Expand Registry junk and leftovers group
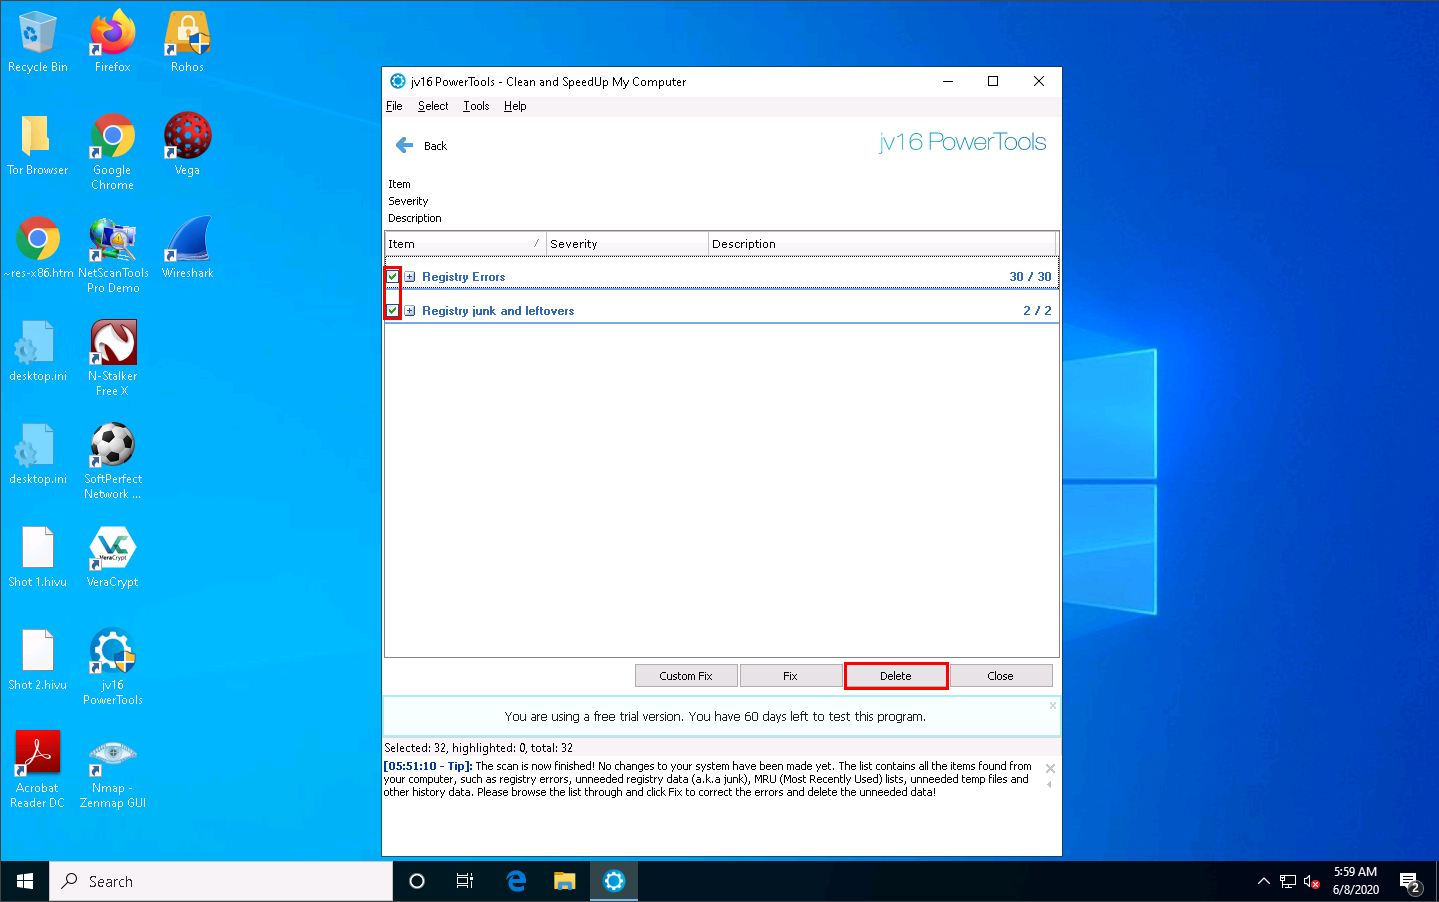 click(410, 311)
